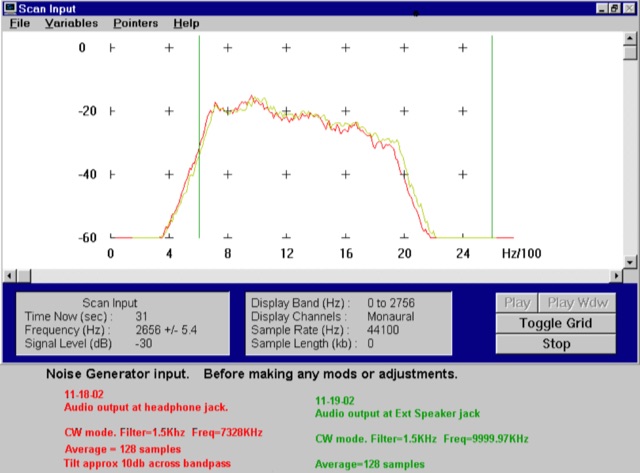Viewport: 640px width, 473px height.
Task: Click the vertical scrollbar down arrow
Action: point(630,261)
